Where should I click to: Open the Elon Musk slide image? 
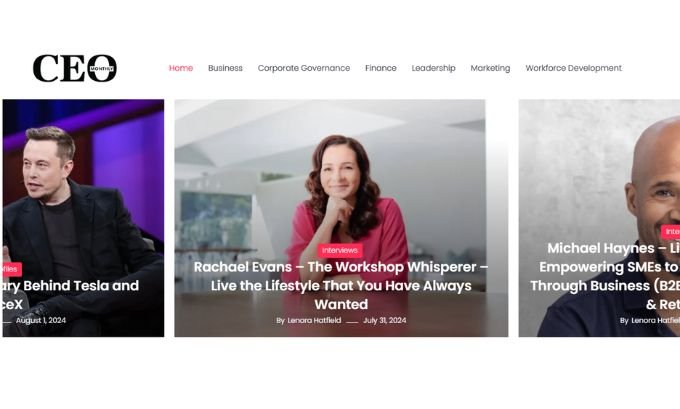point(83,182)
